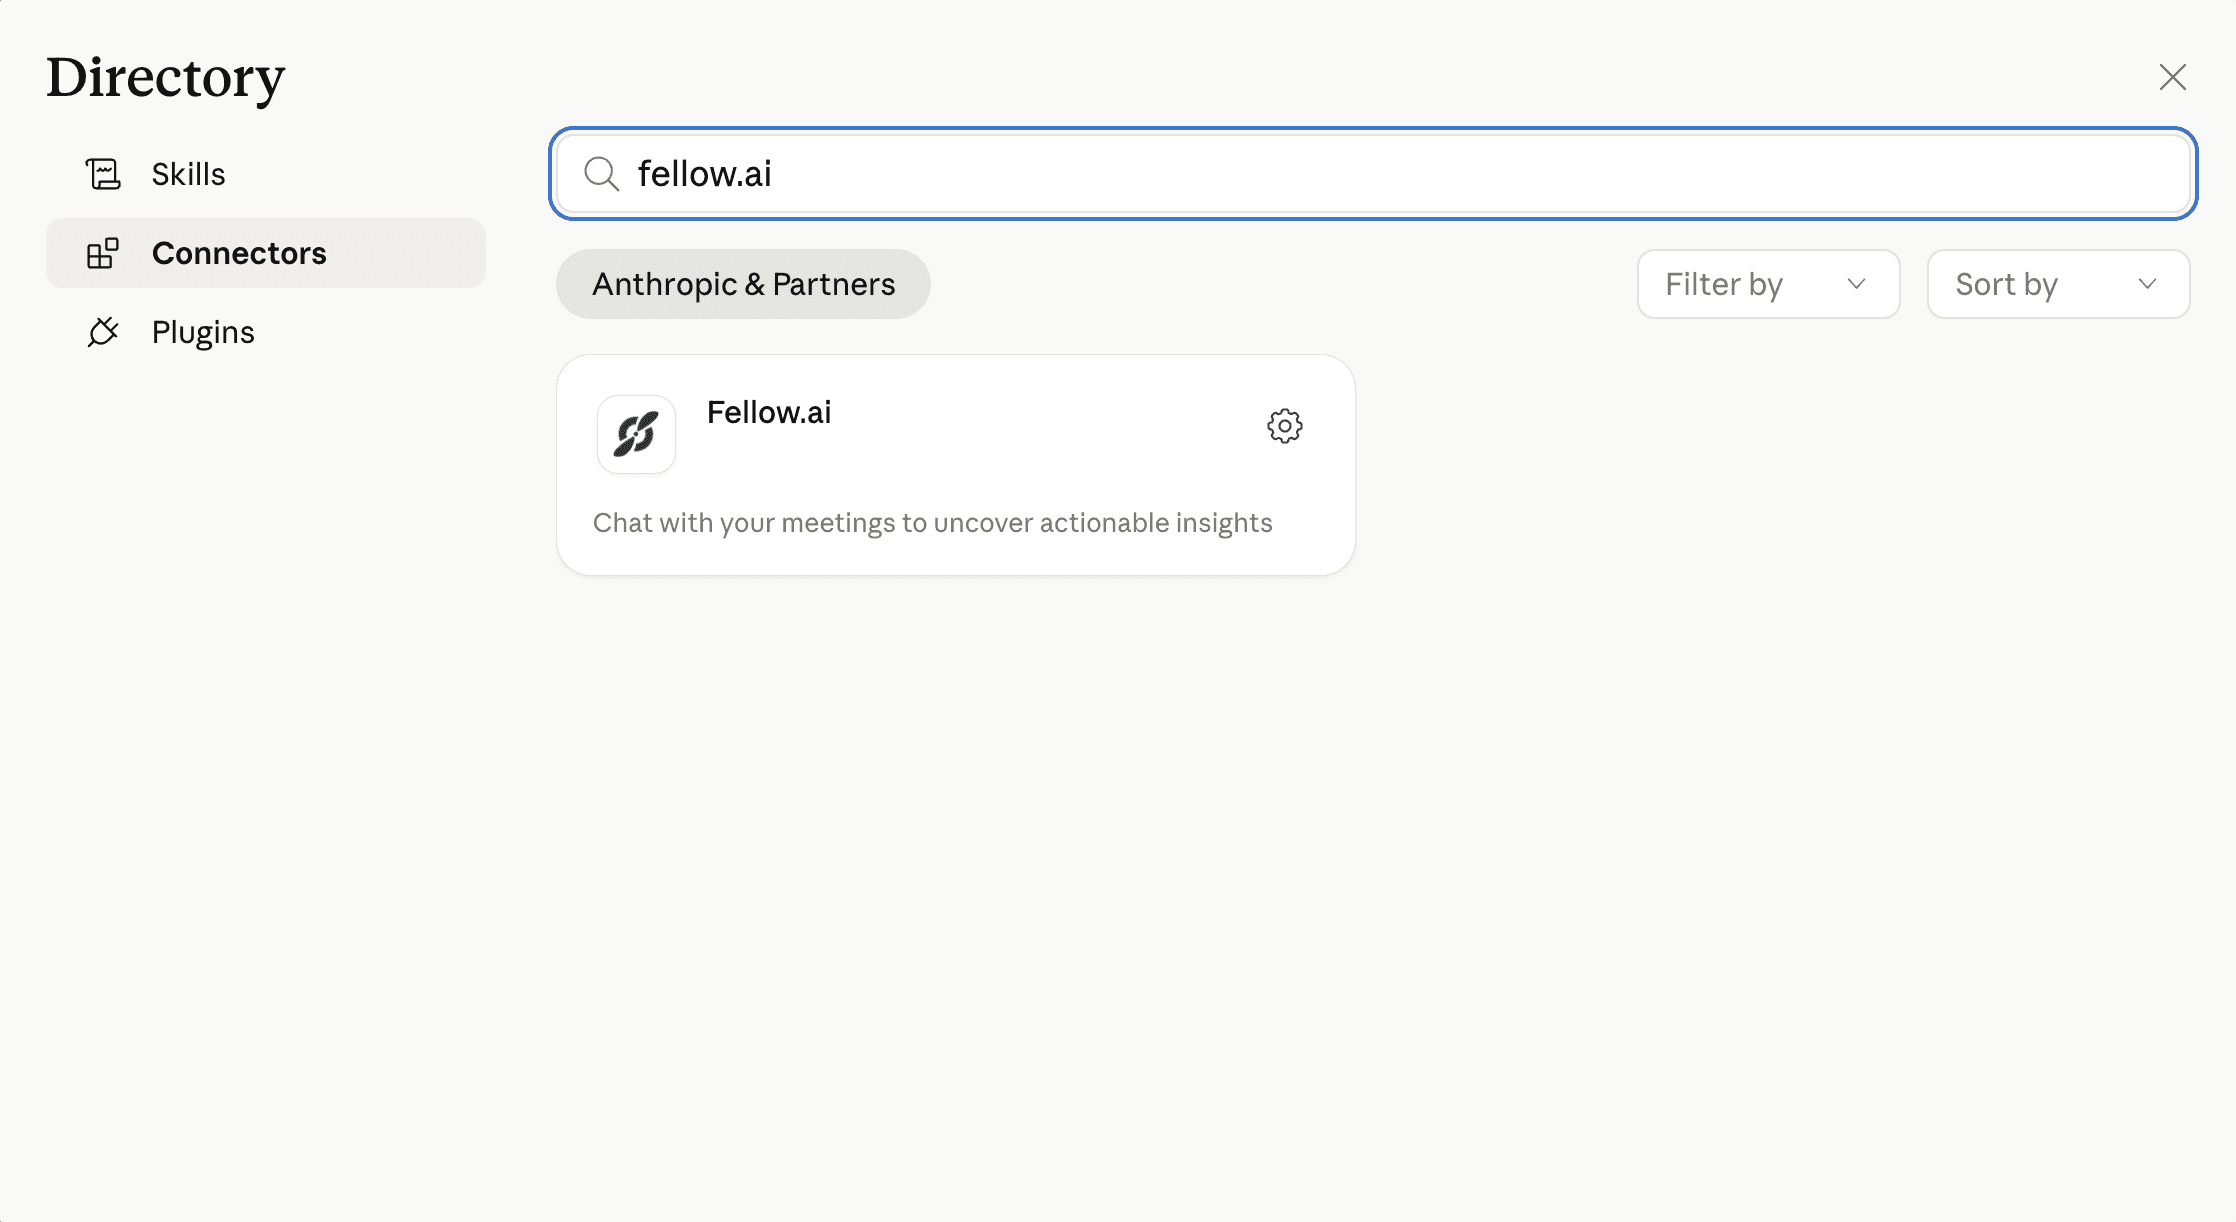Open the Filter by dropdown
Viewport: 2236px width, 1222px height.
click(1768, 284)
